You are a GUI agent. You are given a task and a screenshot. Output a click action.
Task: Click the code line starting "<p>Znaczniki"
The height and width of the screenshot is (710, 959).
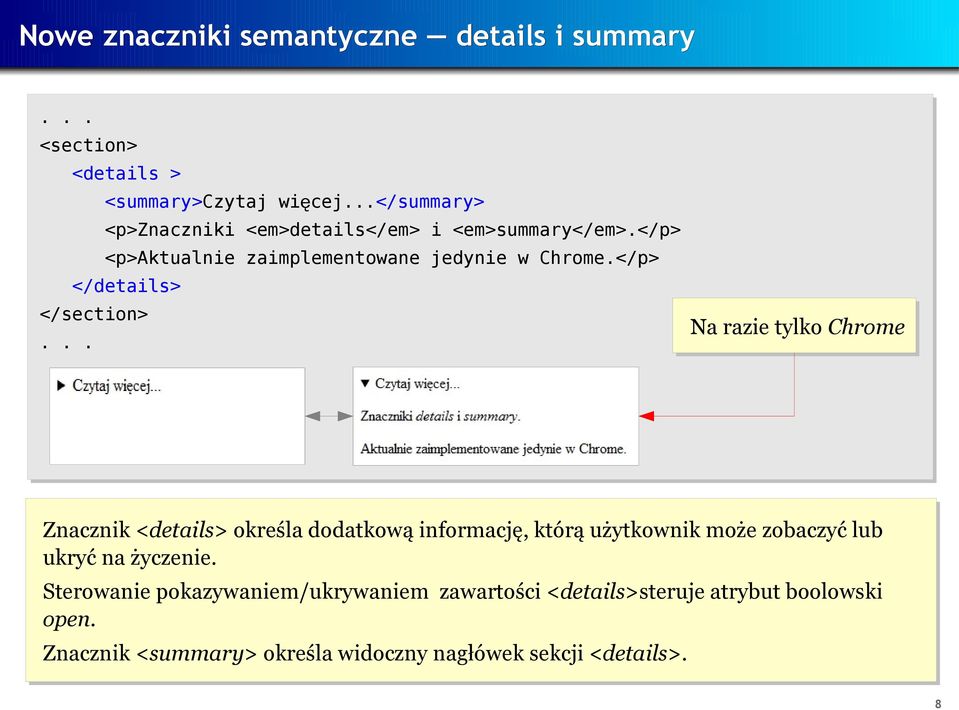[392, 230]
